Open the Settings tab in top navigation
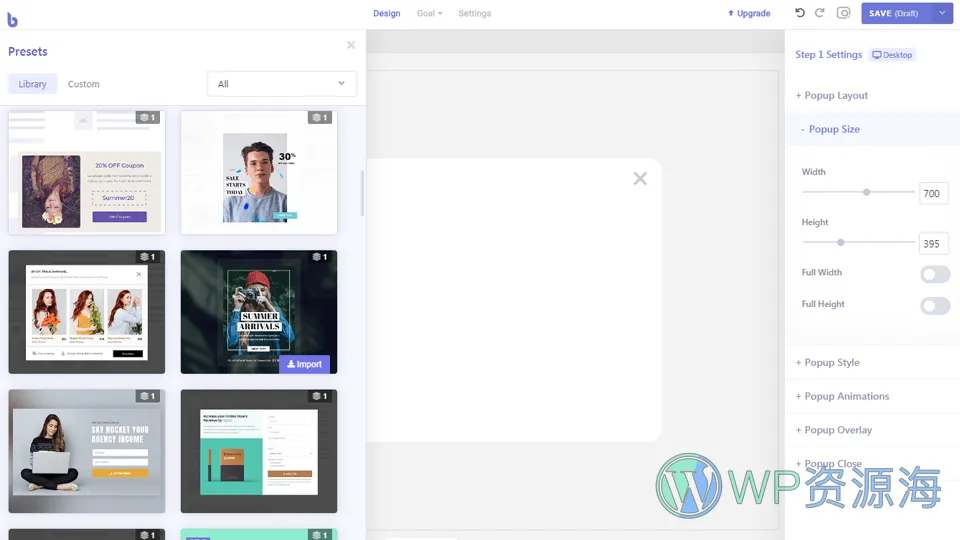Viewport: 960px width, 540px height. coord(474,14)
